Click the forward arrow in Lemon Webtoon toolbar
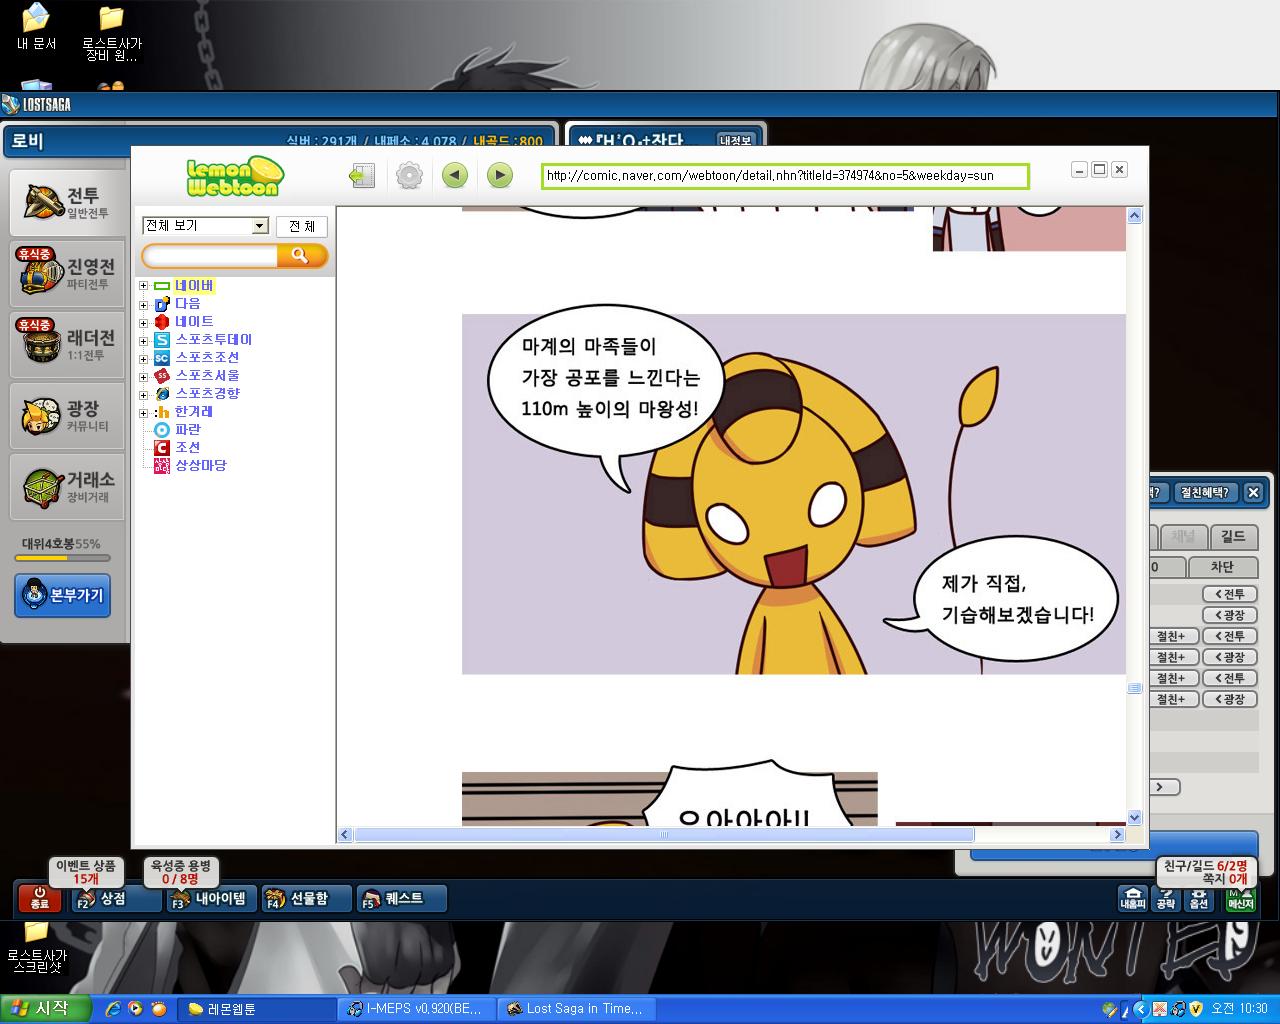This screenshot has width=1280, height=1024. pyautogui.click(x=500, y=176)
